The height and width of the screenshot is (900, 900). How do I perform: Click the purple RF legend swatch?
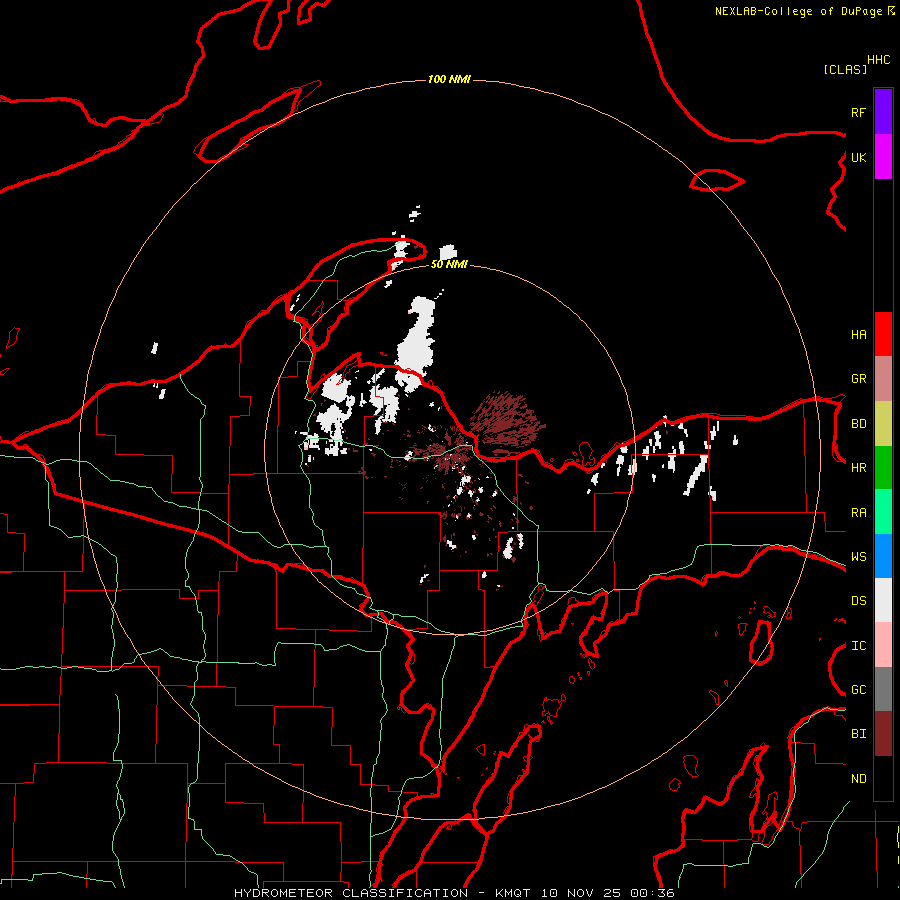click(883, 112)
